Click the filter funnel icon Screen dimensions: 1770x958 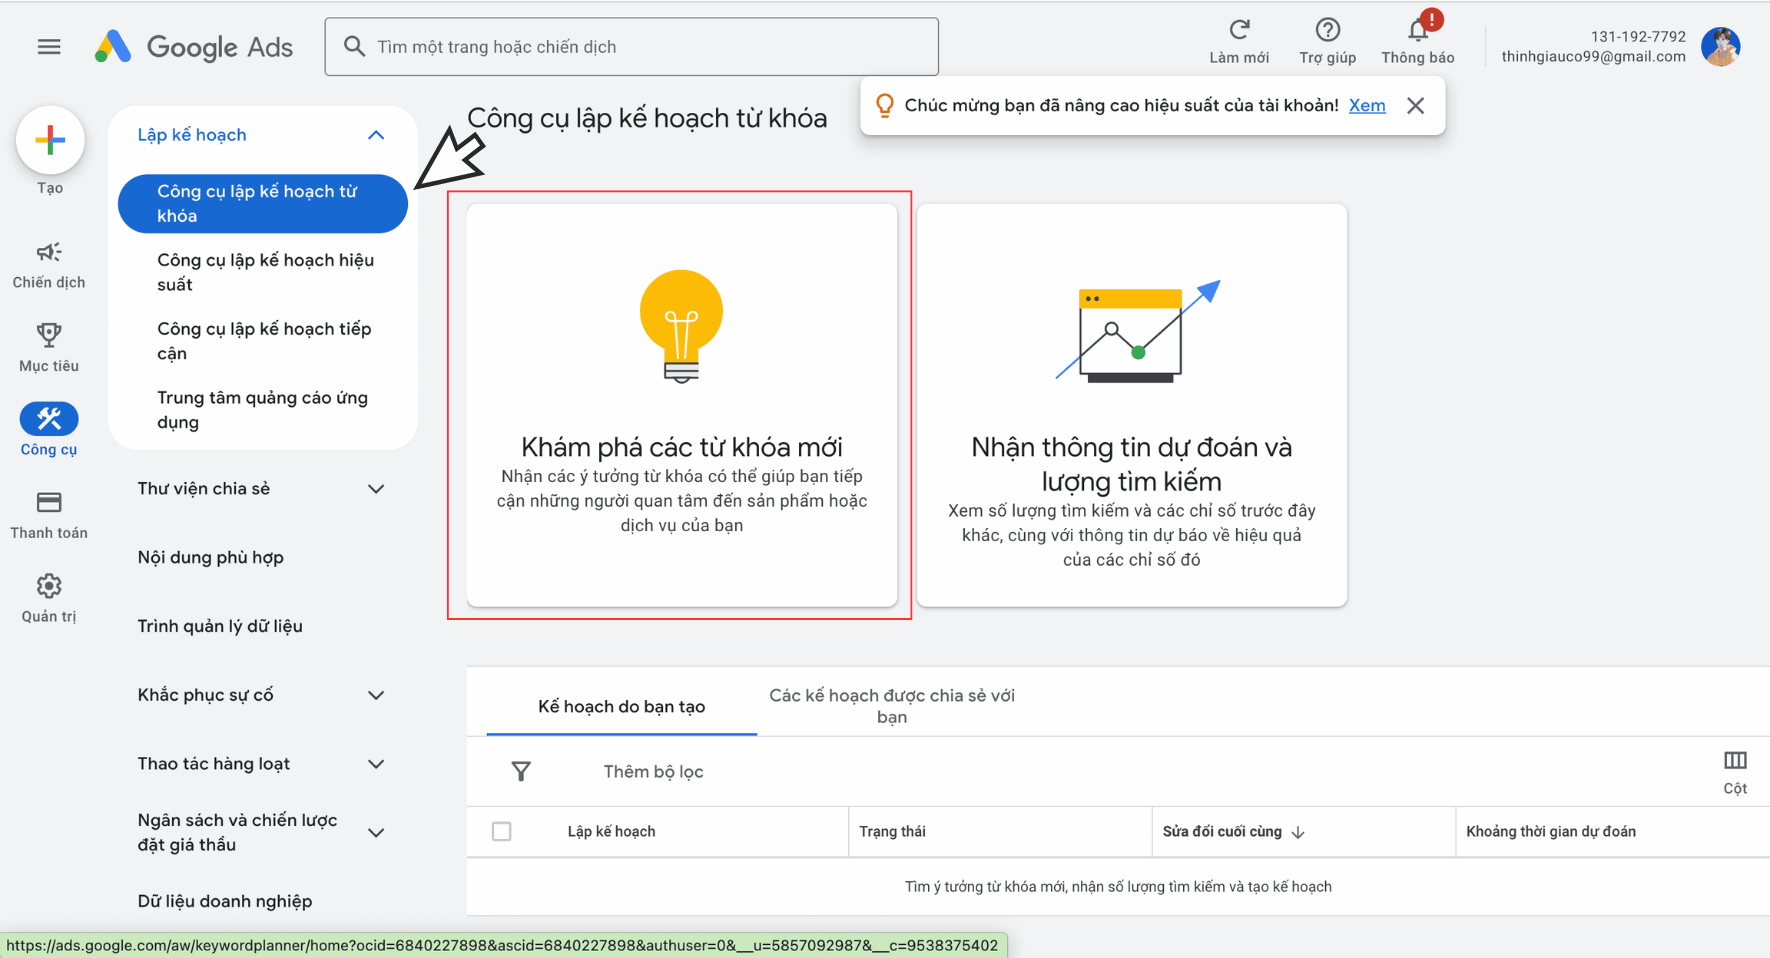click(x=521, y=771)
